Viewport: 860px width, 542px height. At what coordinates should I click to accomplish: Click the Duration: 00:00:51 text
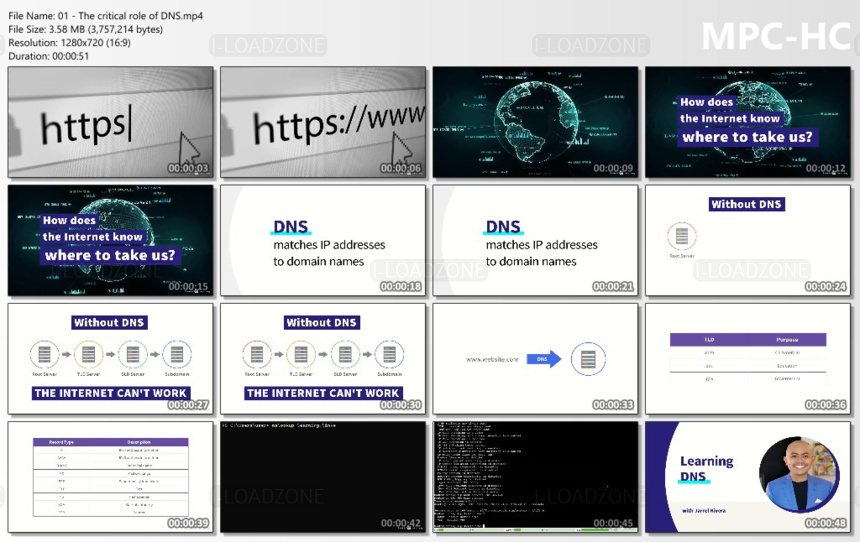(x=48, y=56)
